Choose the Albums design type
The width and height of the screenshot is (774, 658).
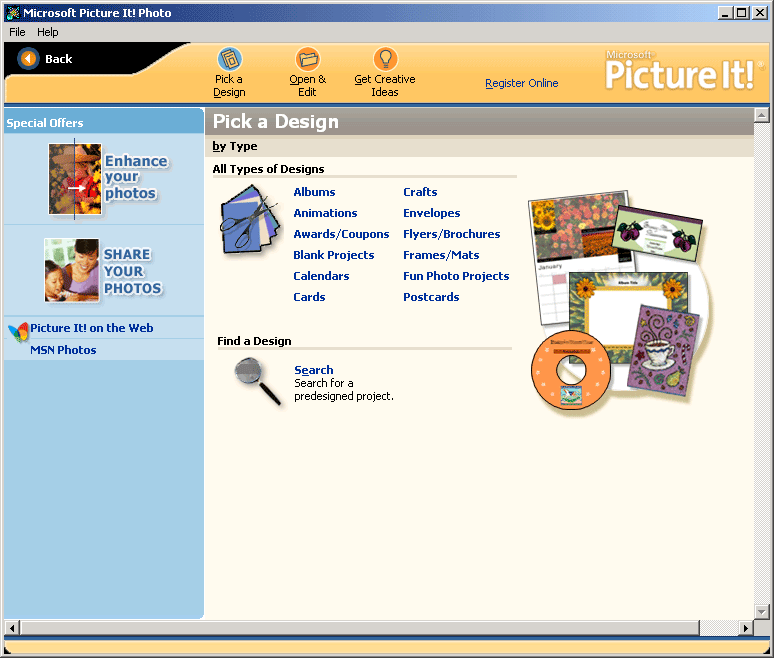[314, 192]
